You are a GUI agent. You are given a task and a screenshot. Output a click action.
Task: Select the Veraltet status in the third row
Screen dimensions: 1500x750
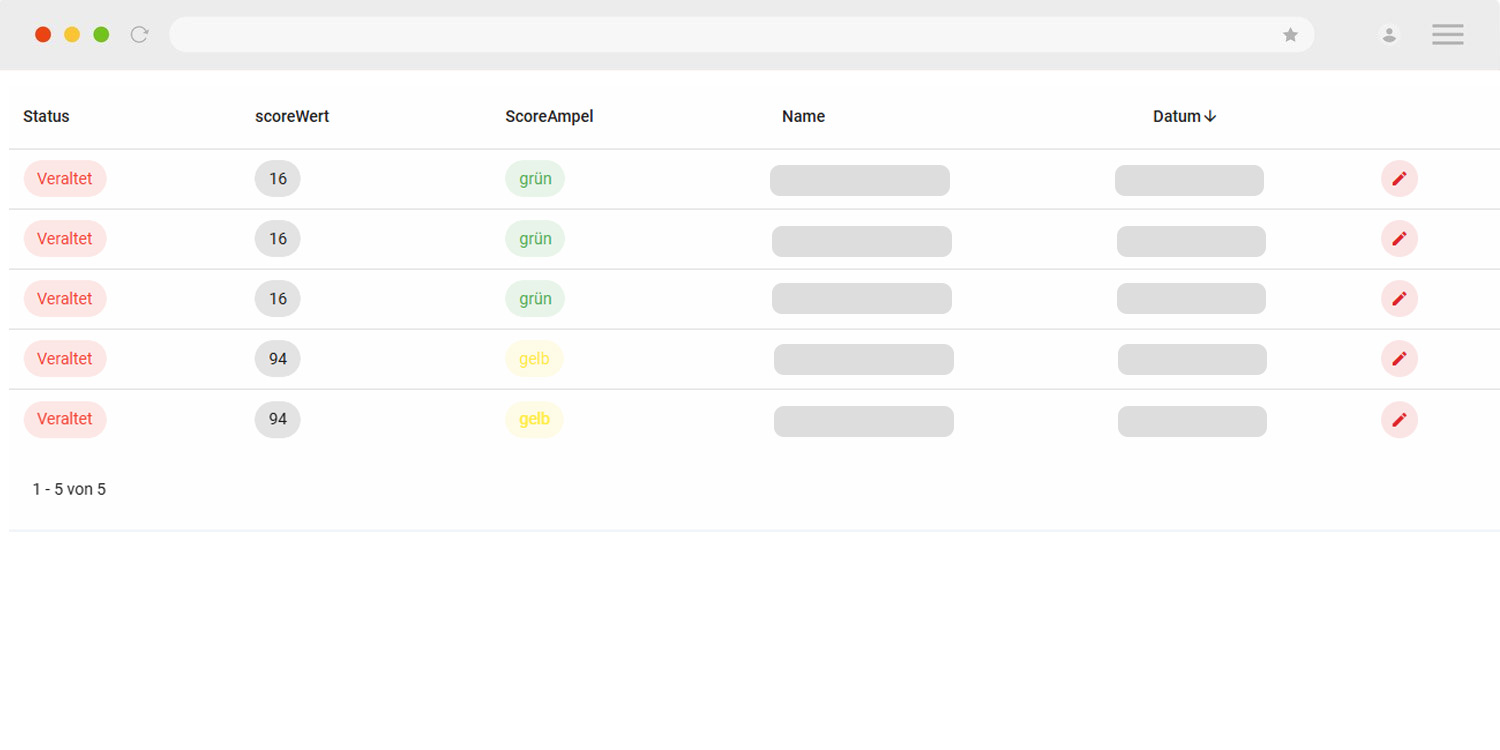(65, 299)
